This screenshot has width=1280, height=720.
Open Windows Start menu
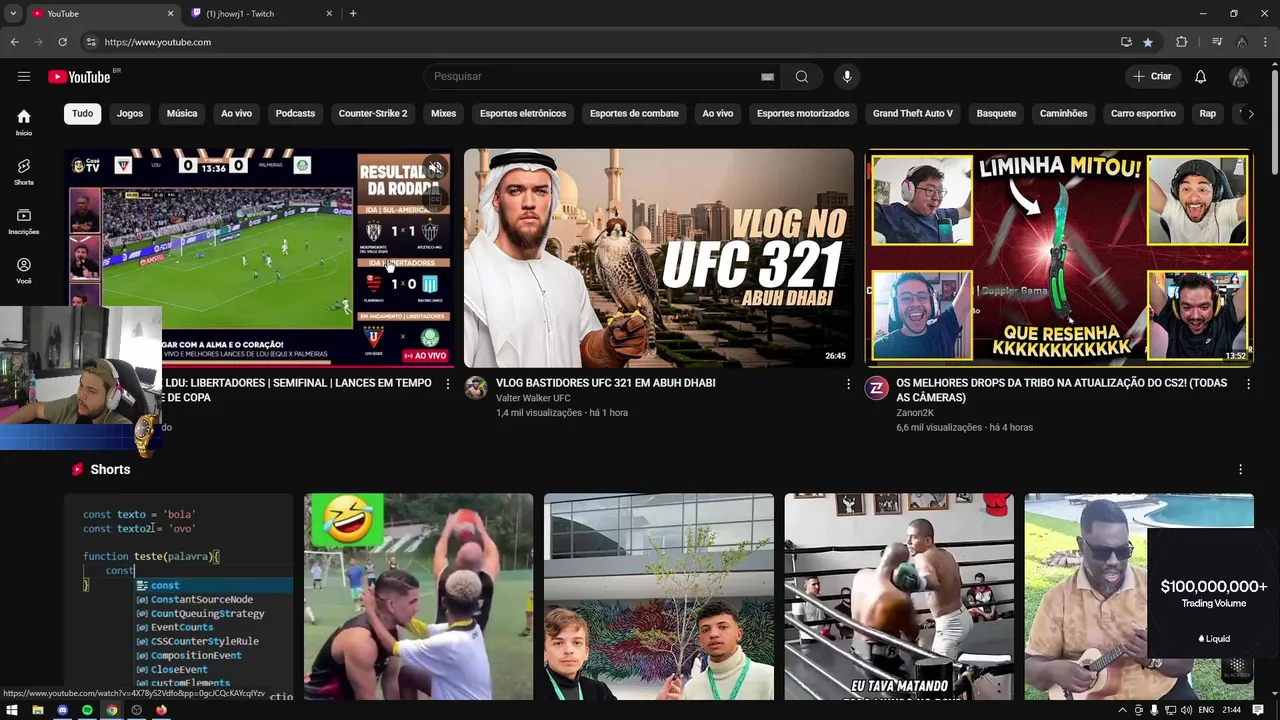[x=12, y=710]
